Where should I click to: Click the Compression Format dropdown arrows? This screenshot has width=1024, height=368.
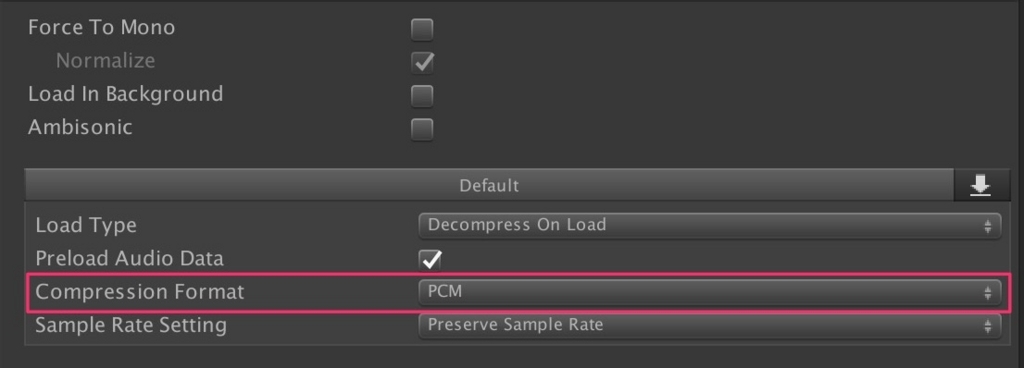click(x=987, y=292)
